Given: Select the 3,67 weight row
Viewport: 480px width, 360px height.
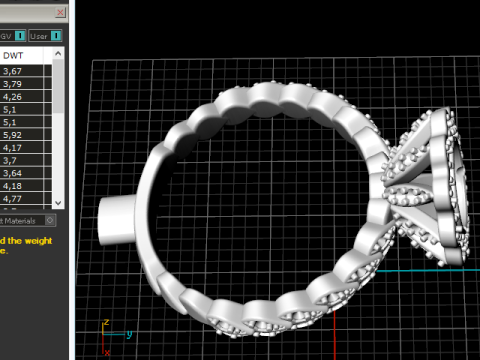Looking at the screenshot, I should (x=26, y=71).
